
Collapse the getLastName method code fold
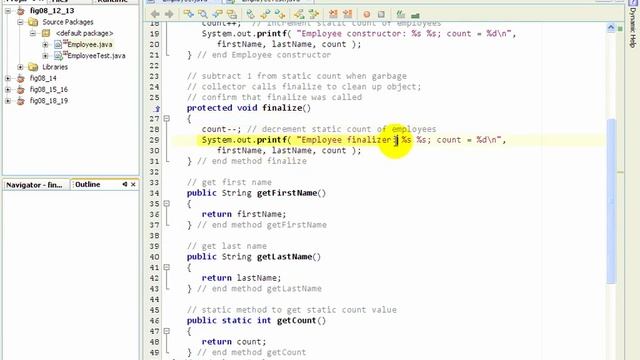(167, 267)
